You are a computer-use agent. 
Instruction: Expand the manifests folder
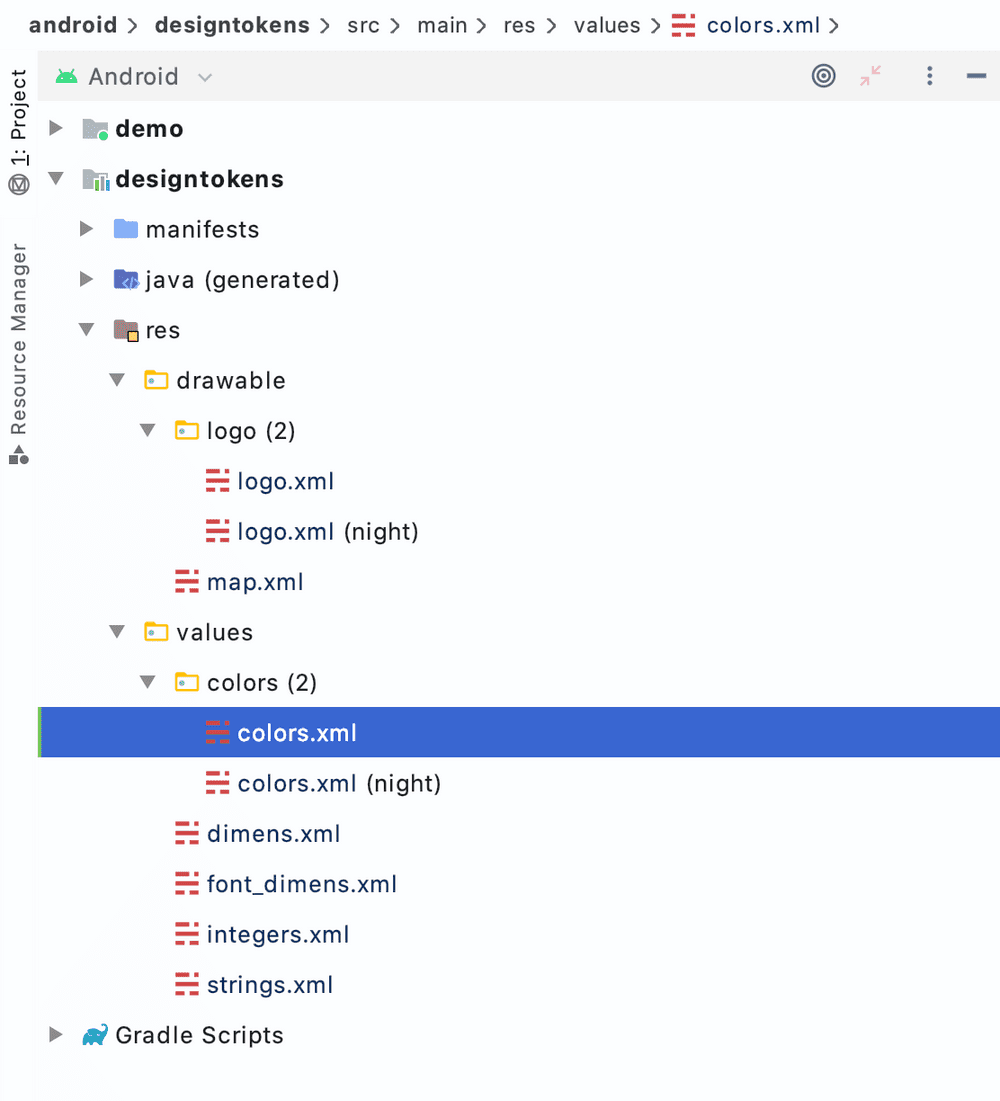(86, 228)
